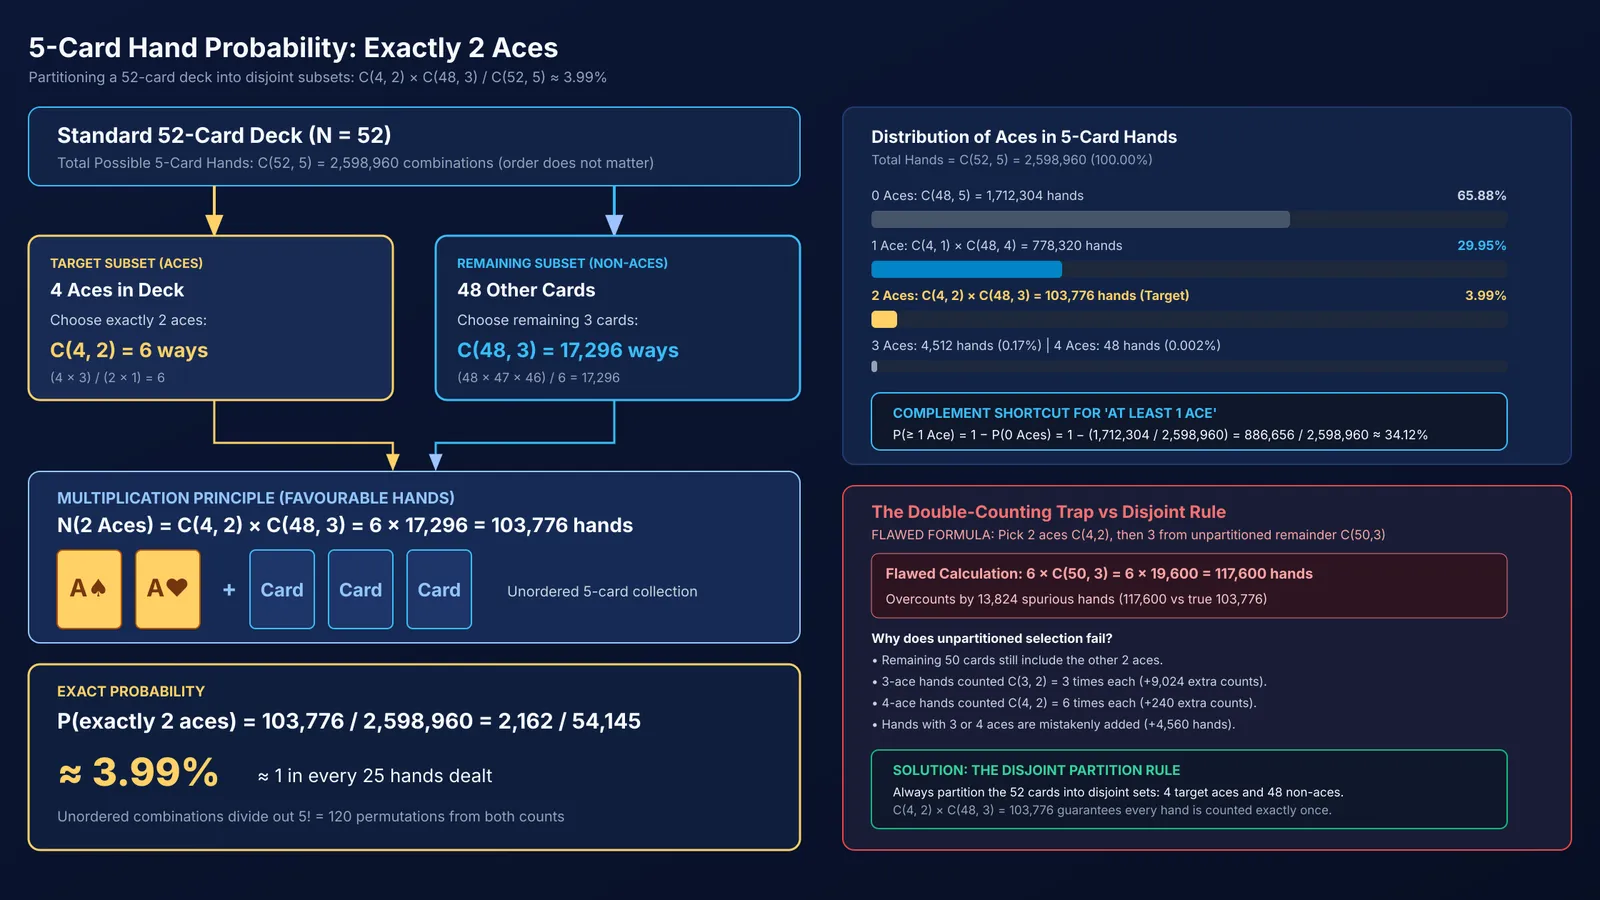The image size is (1600, 900).
Task: Click 'COMPLEMENT SHORTCUT FOR 'AT LEAST 1 ACE'' label
Action: 1054,413
